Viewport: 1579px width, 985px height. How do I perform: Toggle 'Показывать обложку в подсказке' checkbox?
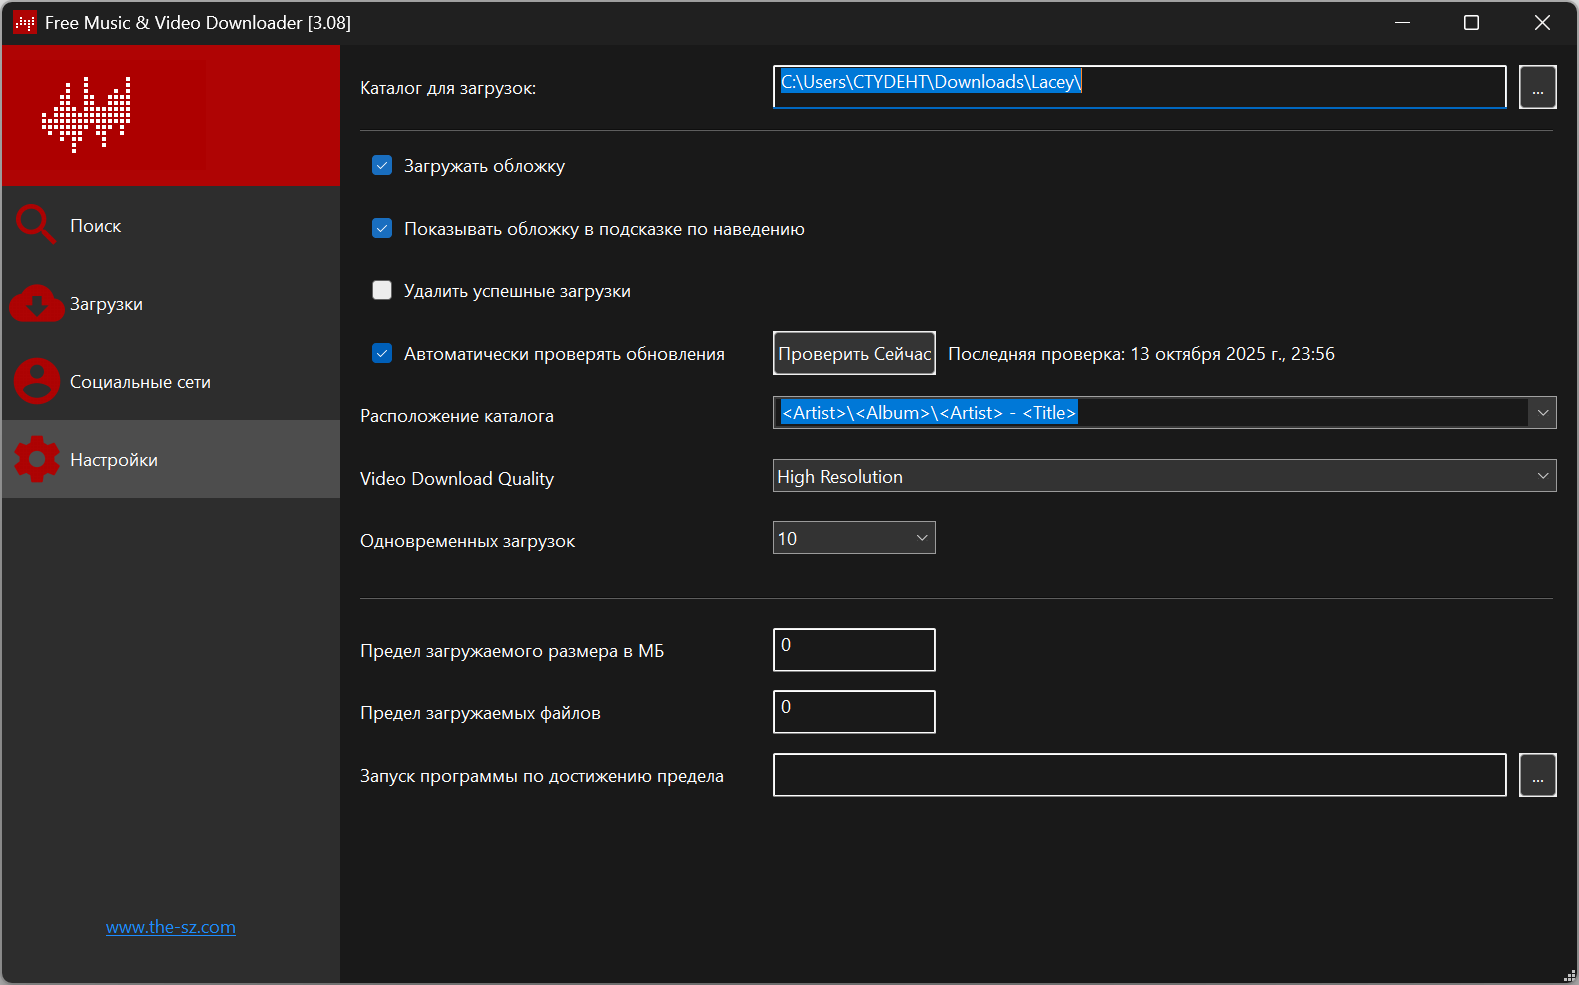(382, 229)
